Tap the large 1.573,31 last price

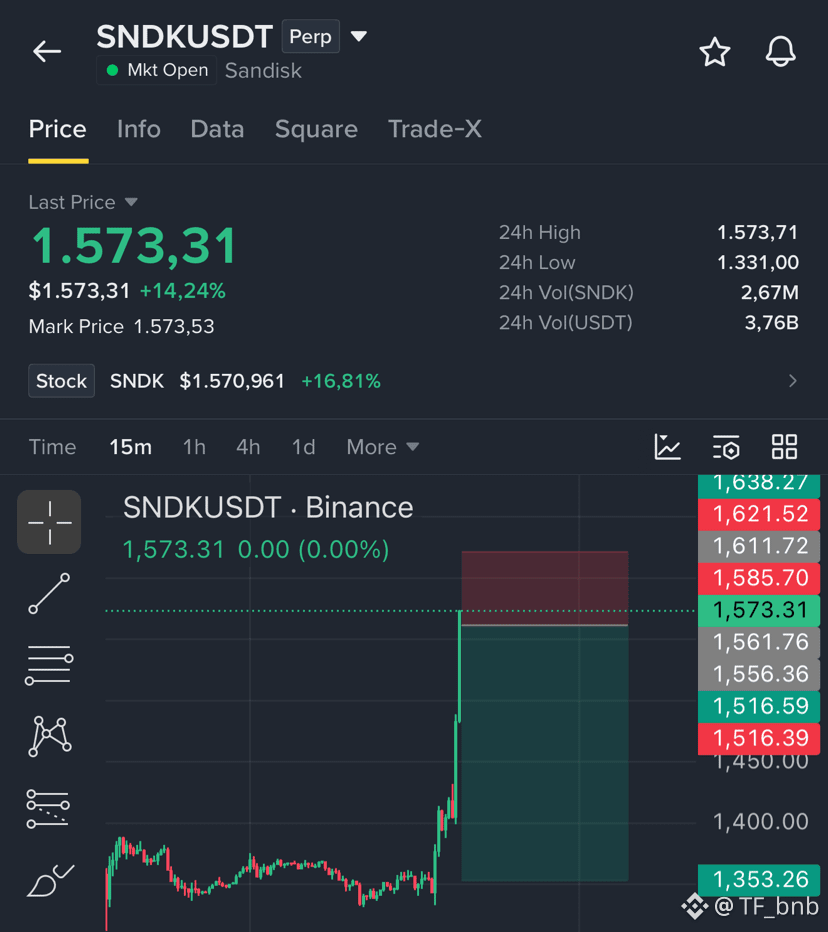[x=134, y=246]
